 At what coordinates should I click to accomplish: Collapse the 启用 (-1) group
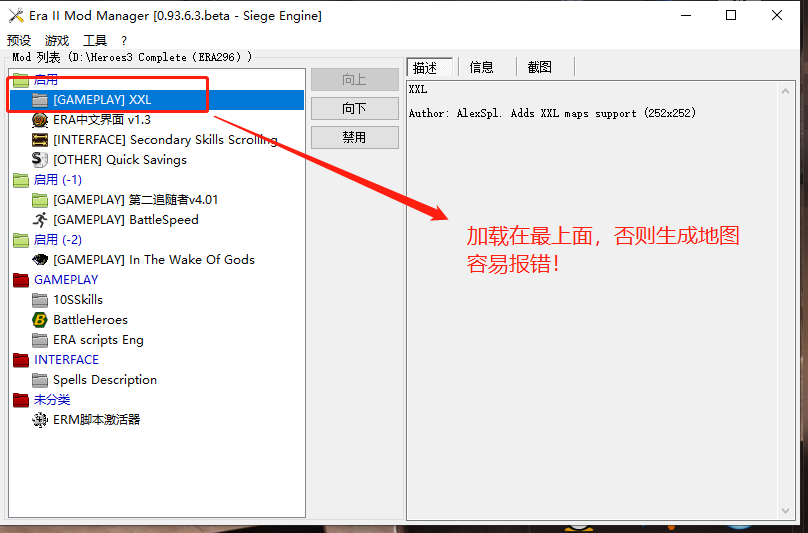21,180
